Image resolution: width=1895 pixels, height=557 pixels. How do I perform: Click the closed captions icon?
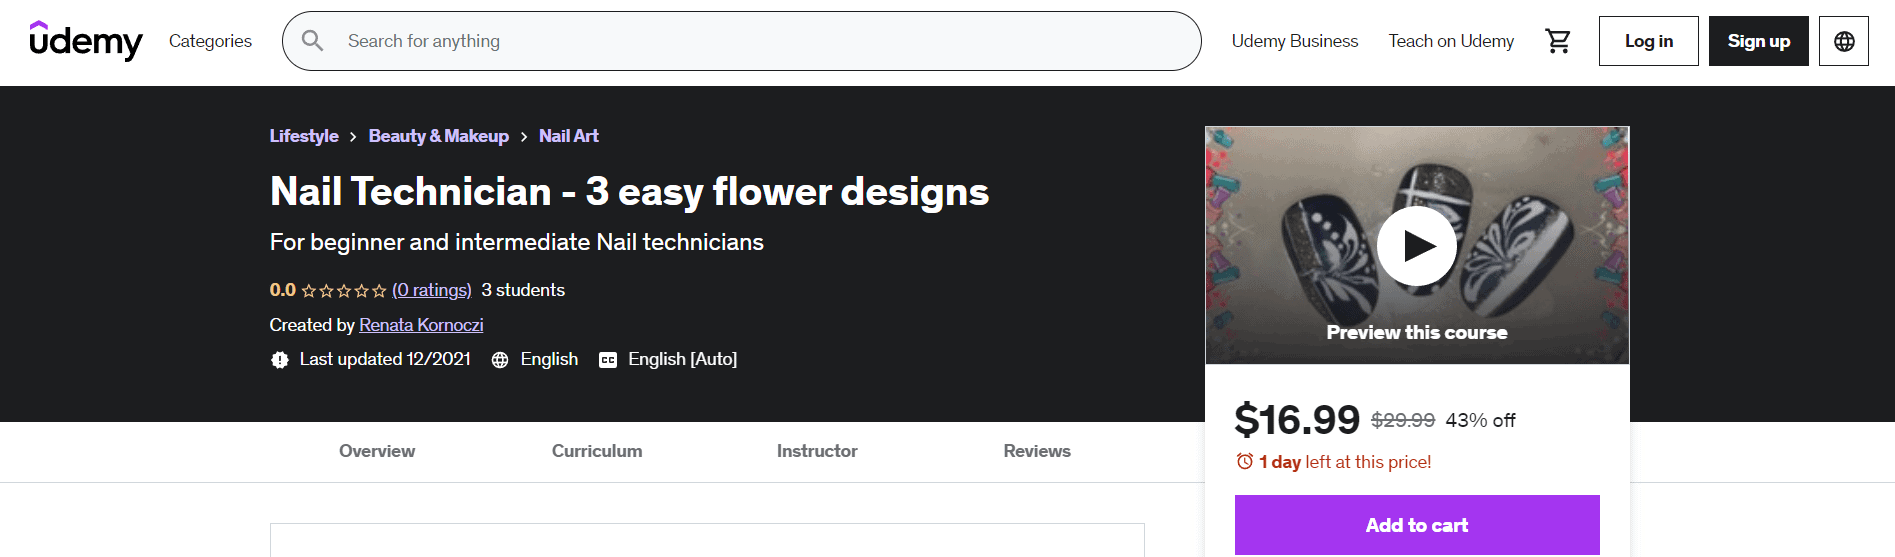[607, 360]
